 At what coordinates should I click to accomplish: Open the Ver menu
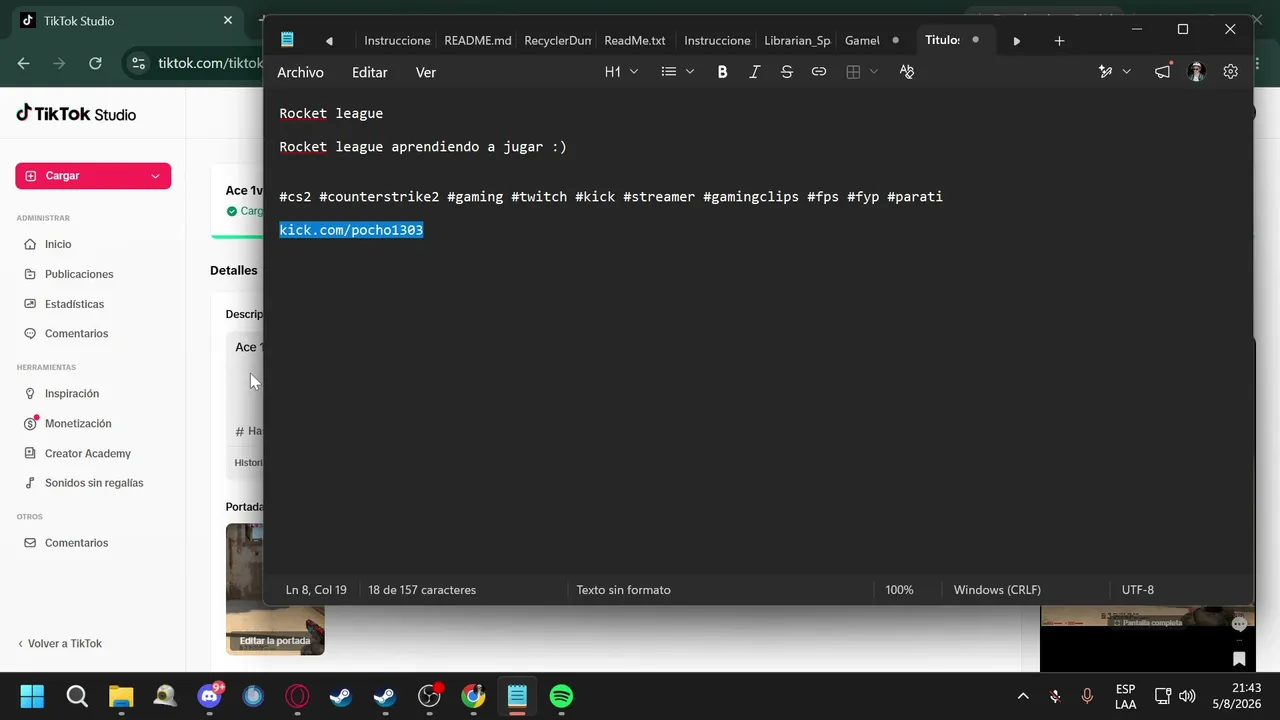coord(426,72)
